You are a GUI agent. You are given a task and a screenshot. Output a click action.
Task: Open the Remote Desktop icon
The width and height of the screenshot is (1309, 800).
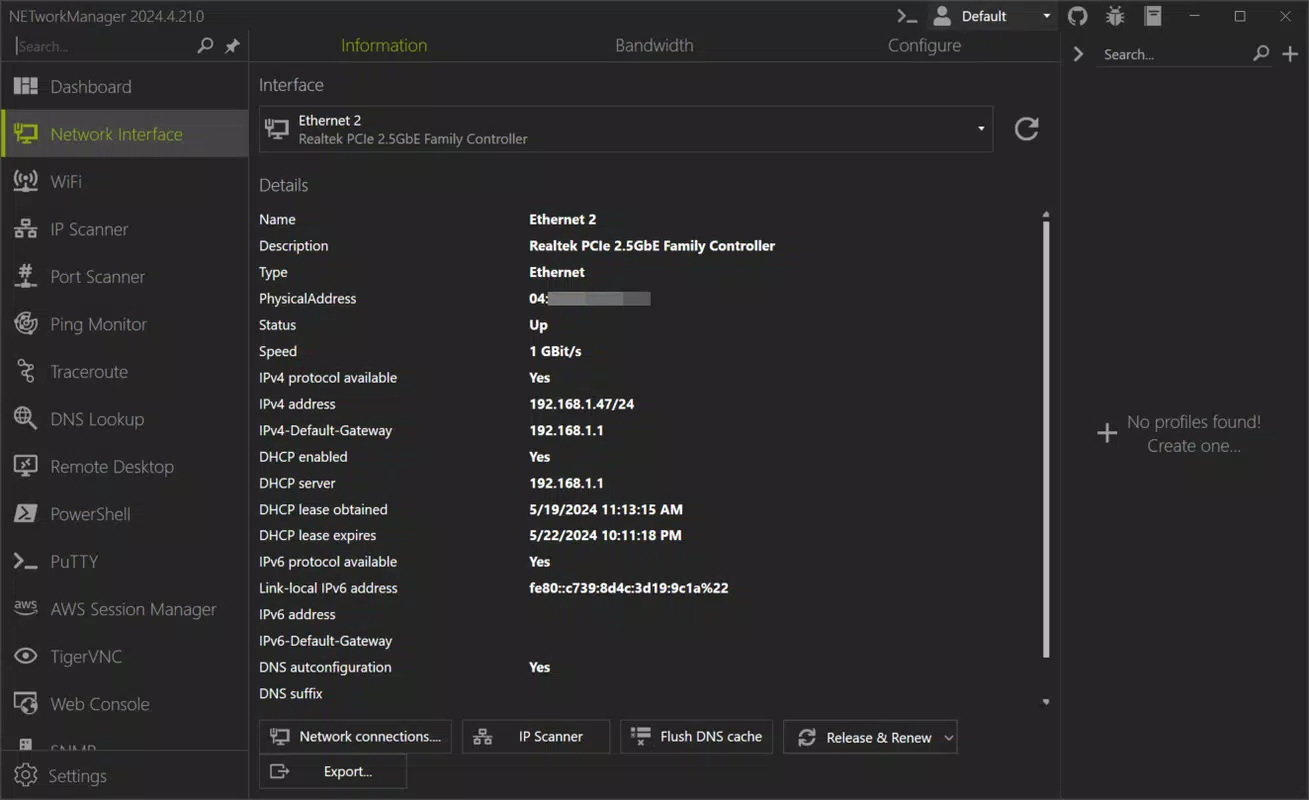pos(25,467)
